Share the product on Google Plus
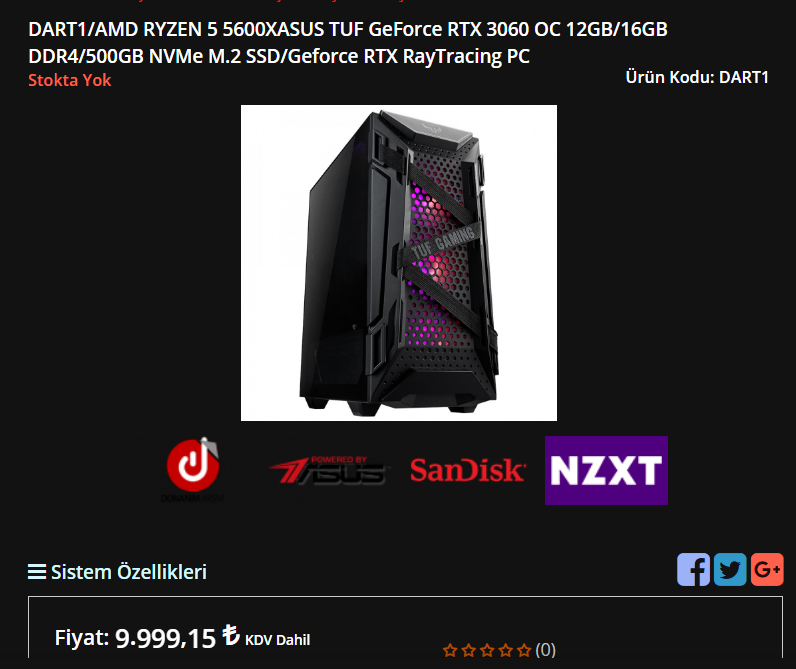Viewport: 796px width, 669px height. (767, 570)
